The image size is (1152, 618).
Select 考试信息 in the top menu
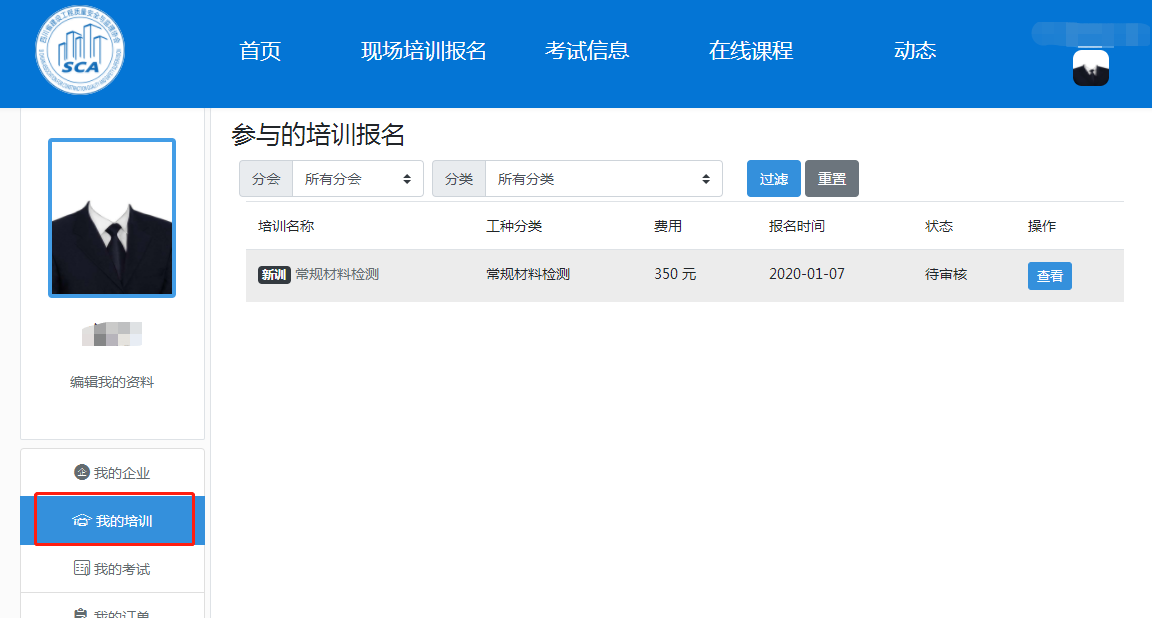point(587,51)
